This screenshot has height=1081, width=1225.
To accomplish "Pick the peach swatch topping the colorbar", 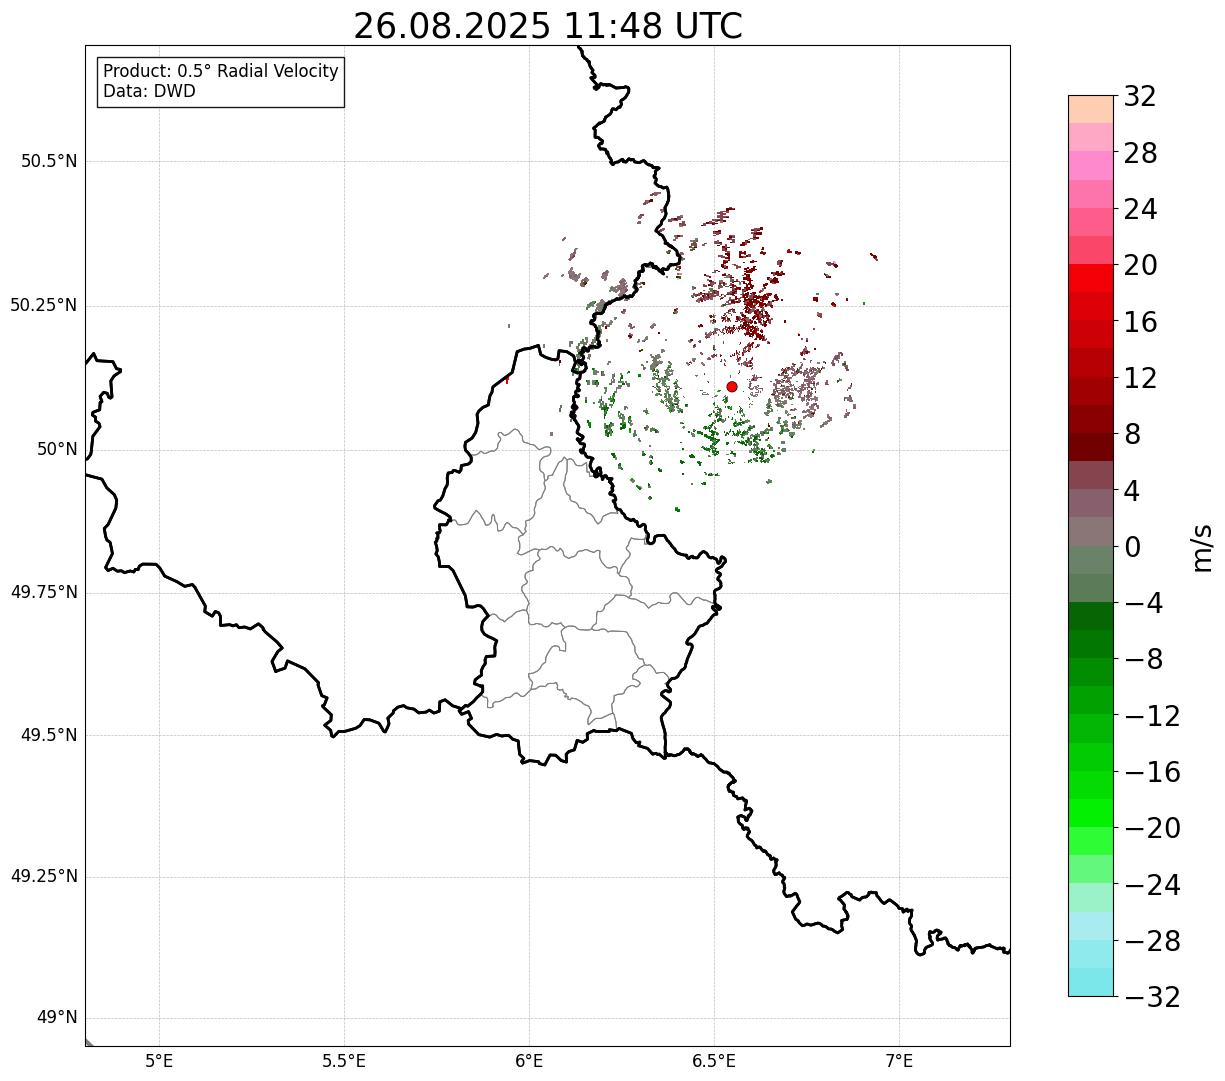I will pyautogui.click(x=1090, y=109).
